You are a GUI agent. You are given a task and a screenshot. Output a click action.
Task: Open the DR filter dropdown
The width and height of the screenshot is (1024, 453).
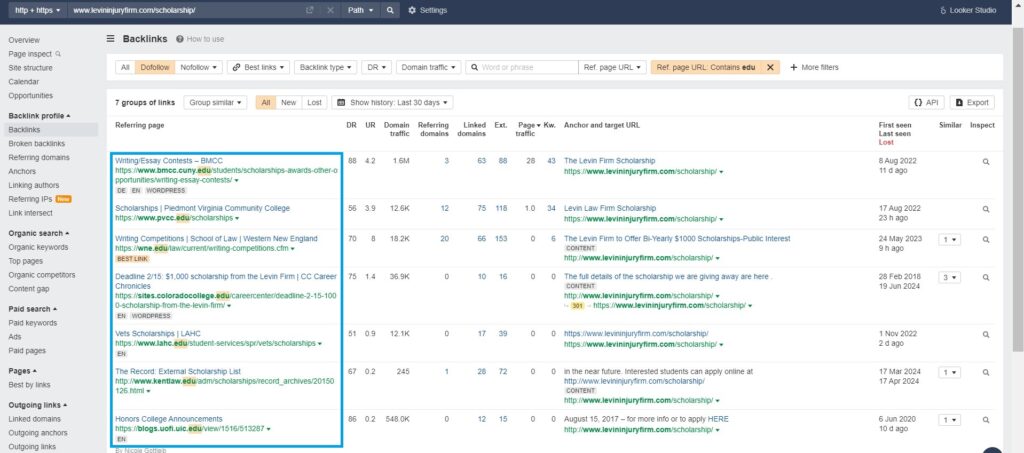376,67
